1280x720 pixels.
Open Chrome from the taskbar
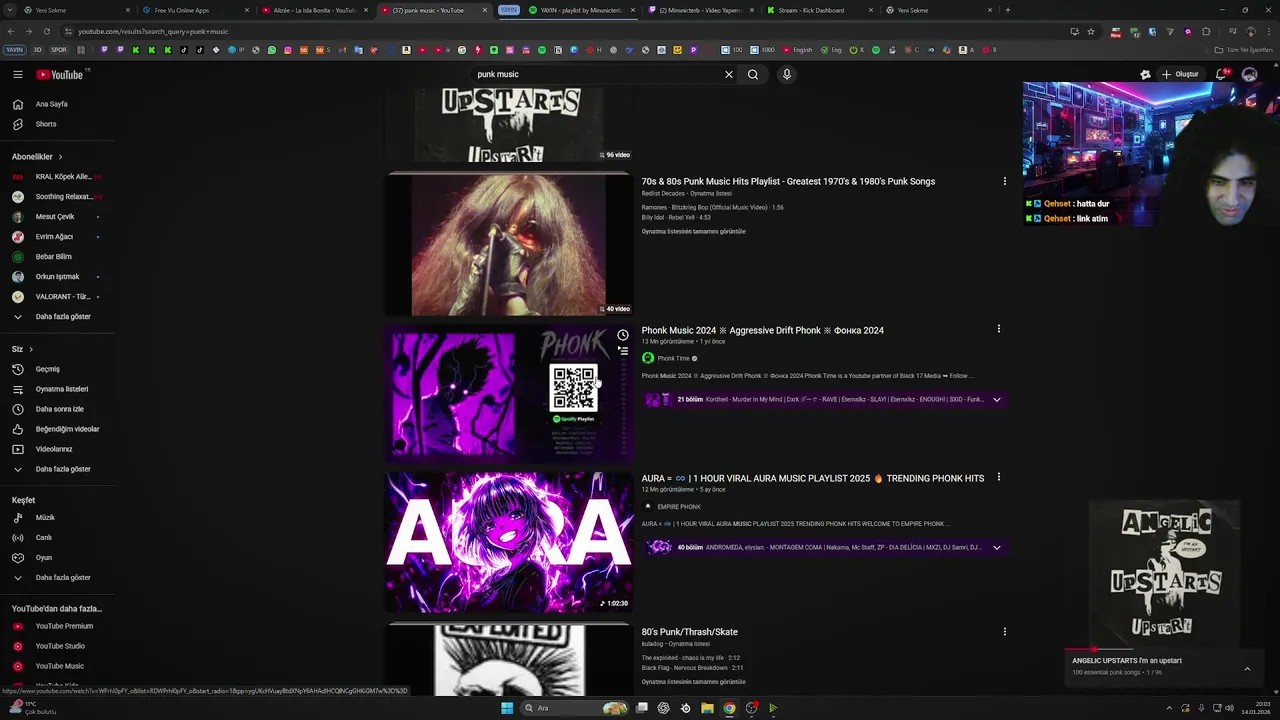729,708
